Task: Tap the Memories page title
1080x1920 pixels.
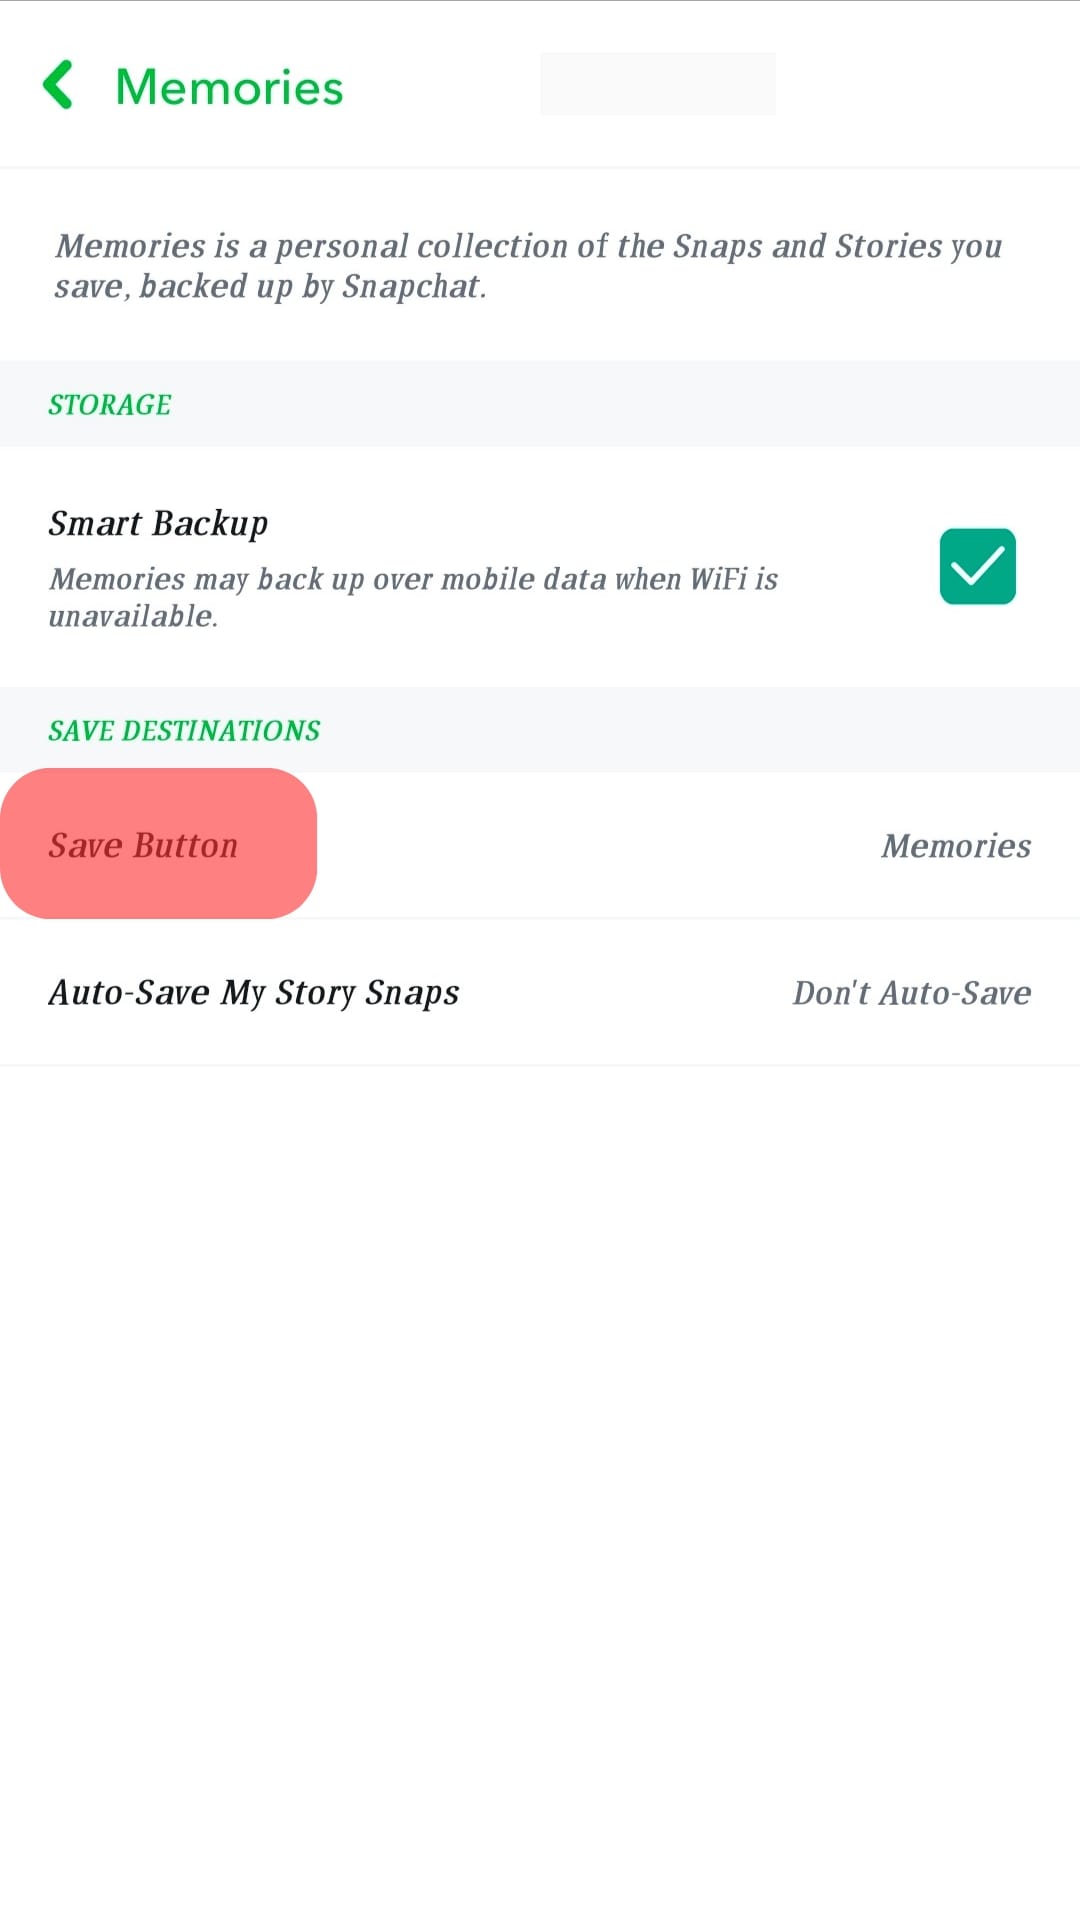Action: 229,87
